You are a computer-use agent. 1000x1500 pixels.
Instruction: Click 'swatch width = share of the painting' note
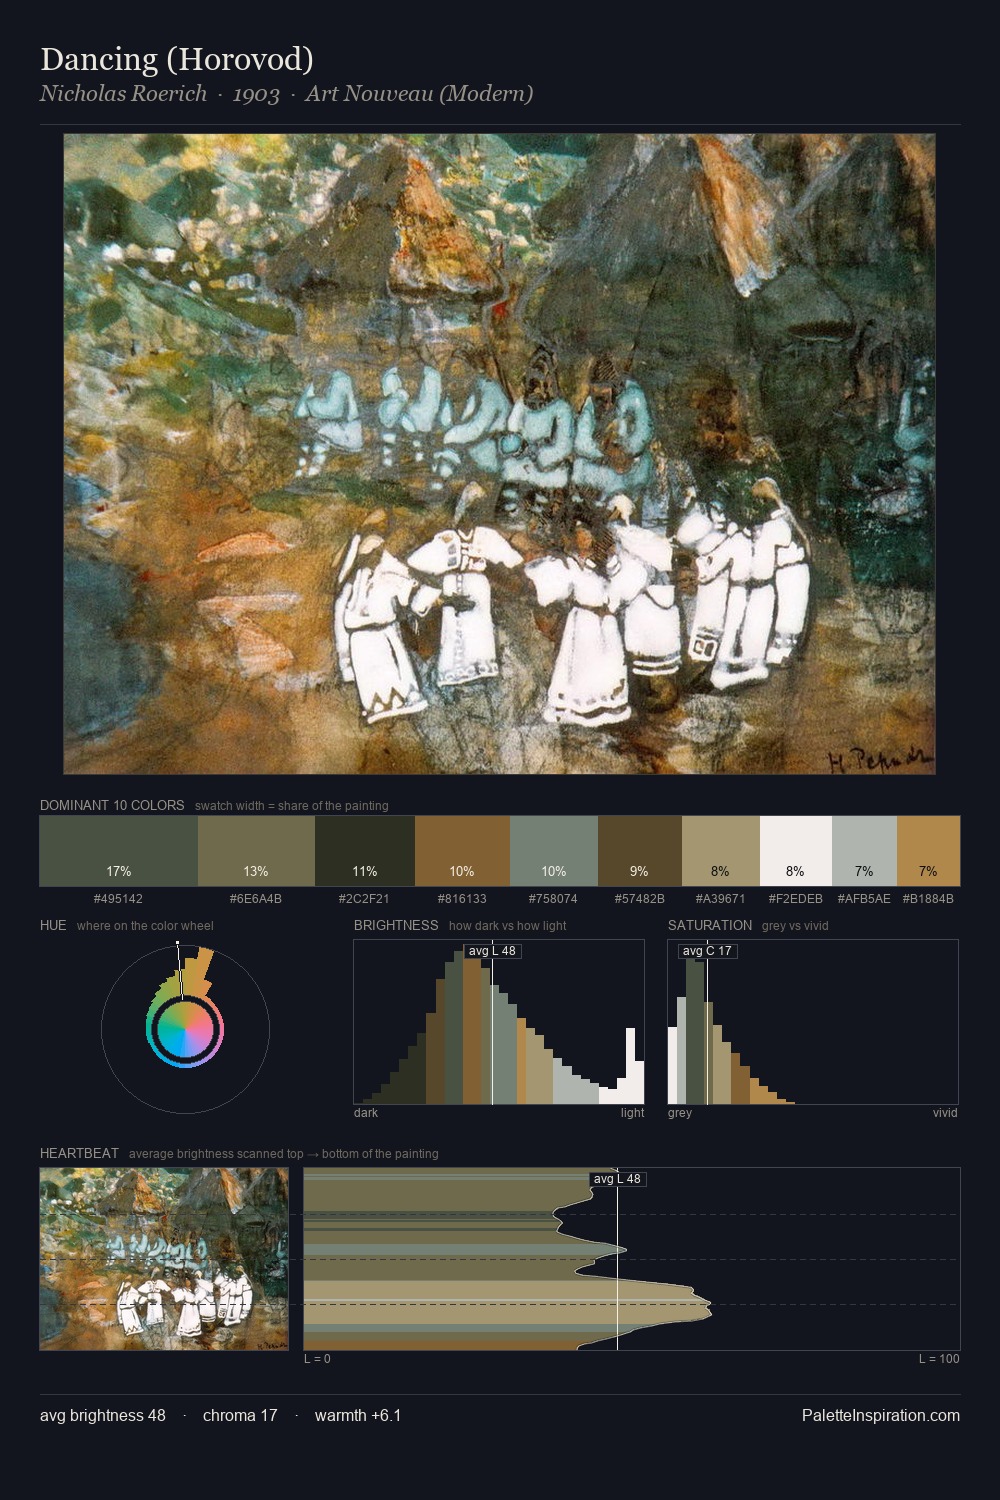292,806
